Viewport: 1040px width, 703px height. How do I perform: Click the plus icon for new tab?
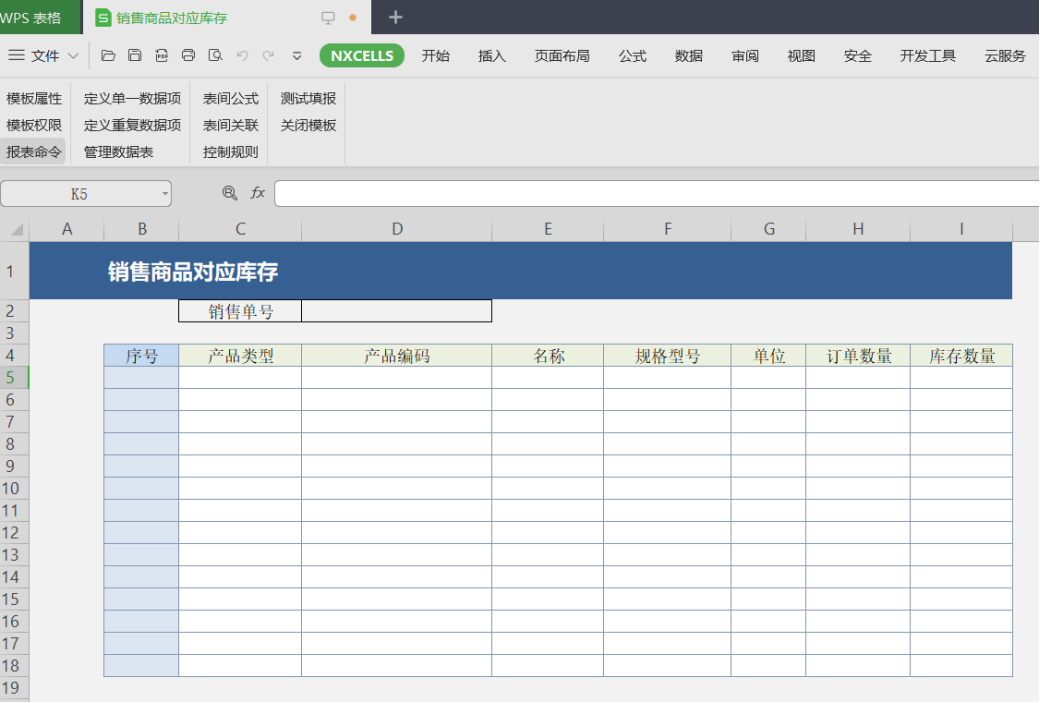pyautogui.click(x=395, y=17)
